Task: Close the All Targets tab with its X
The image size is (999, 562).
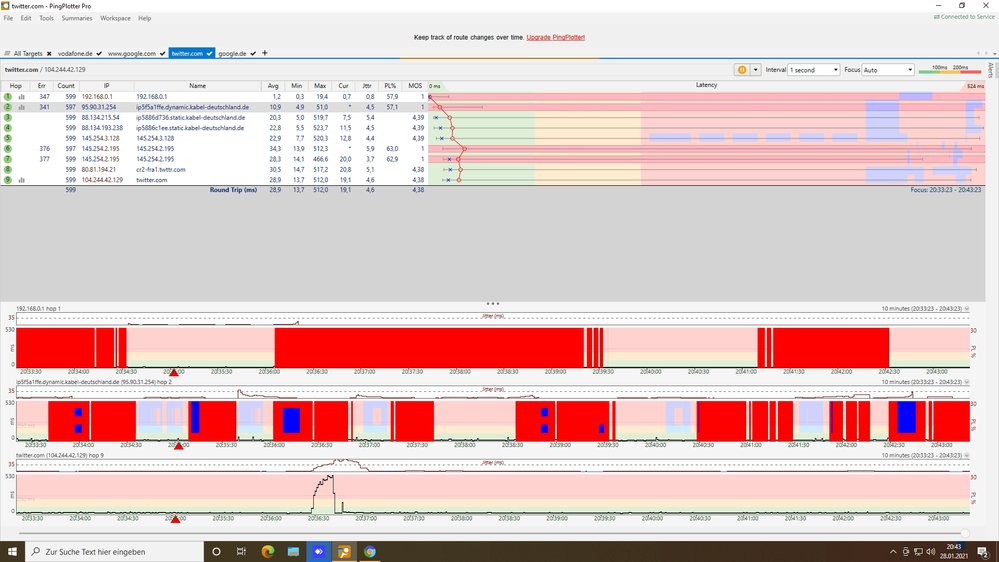Action: coord(49,54)
